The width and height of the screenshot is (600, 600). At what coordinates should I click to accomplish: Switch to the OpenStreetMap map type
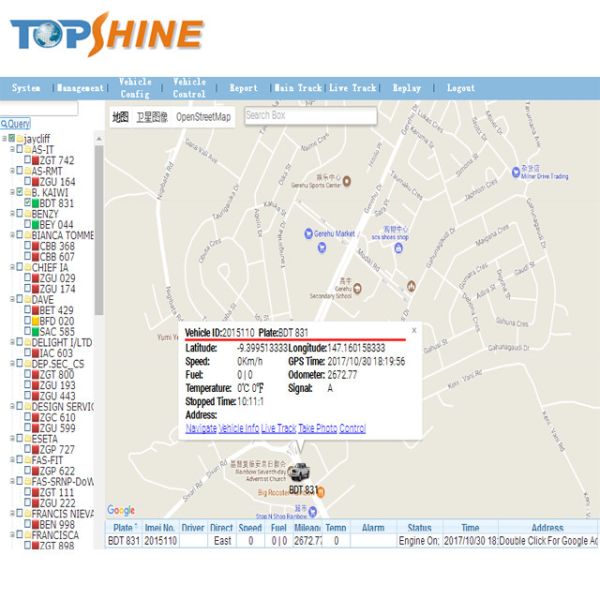(x=203, y=117)
